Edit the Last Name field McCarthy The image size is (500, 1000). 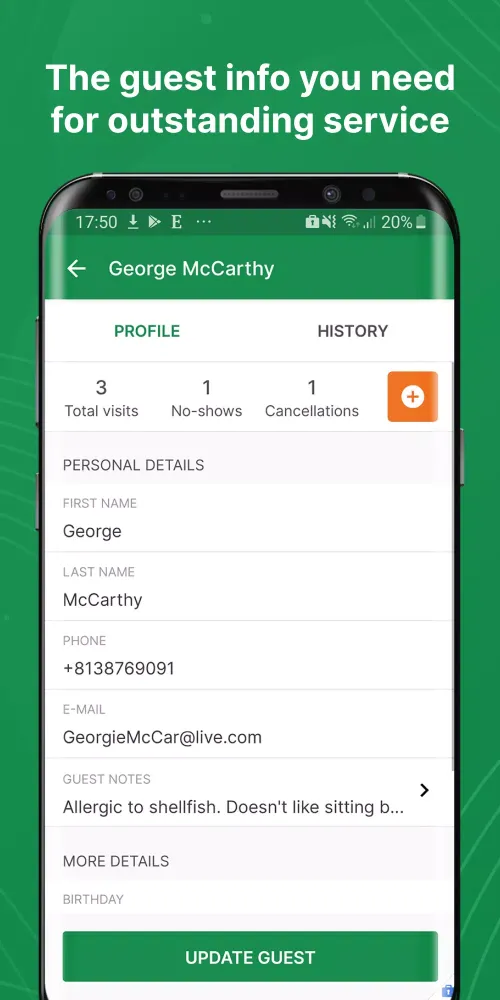[249, 587]
